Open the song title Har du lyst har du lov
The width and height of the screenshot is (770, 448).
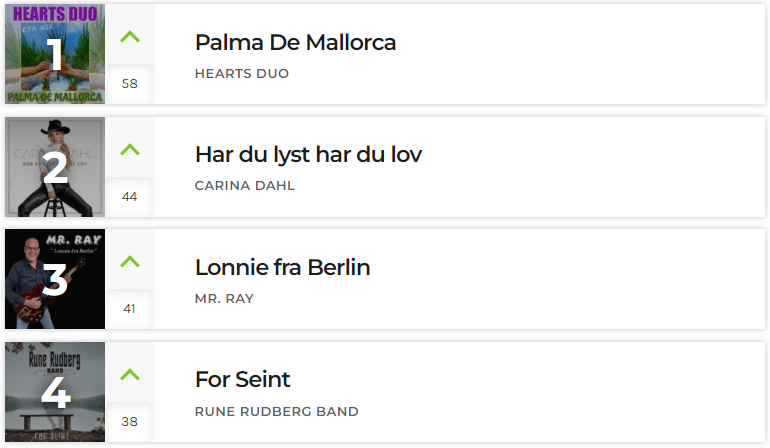pyautogui.click(x=308, y=155)
